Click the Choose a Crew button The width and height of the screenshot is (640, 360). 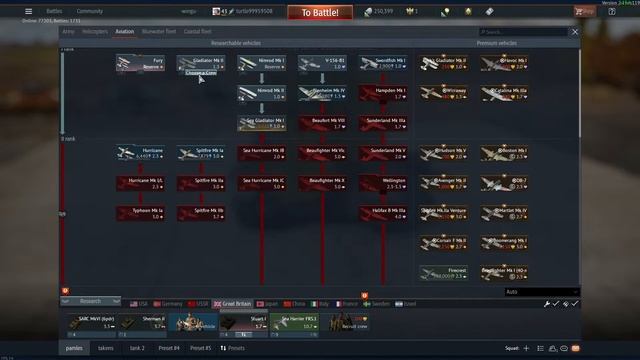[x=201, y=73]
